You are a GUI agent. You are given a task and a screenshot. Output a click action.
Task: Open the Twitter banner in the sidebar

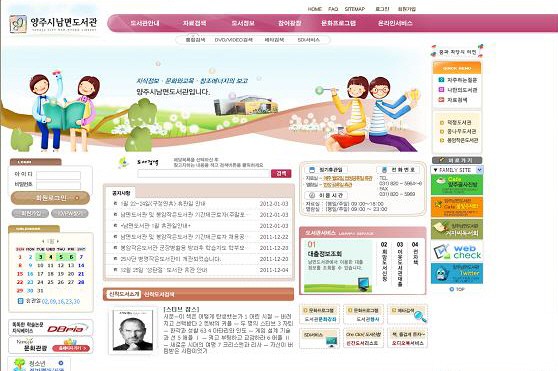457,273
